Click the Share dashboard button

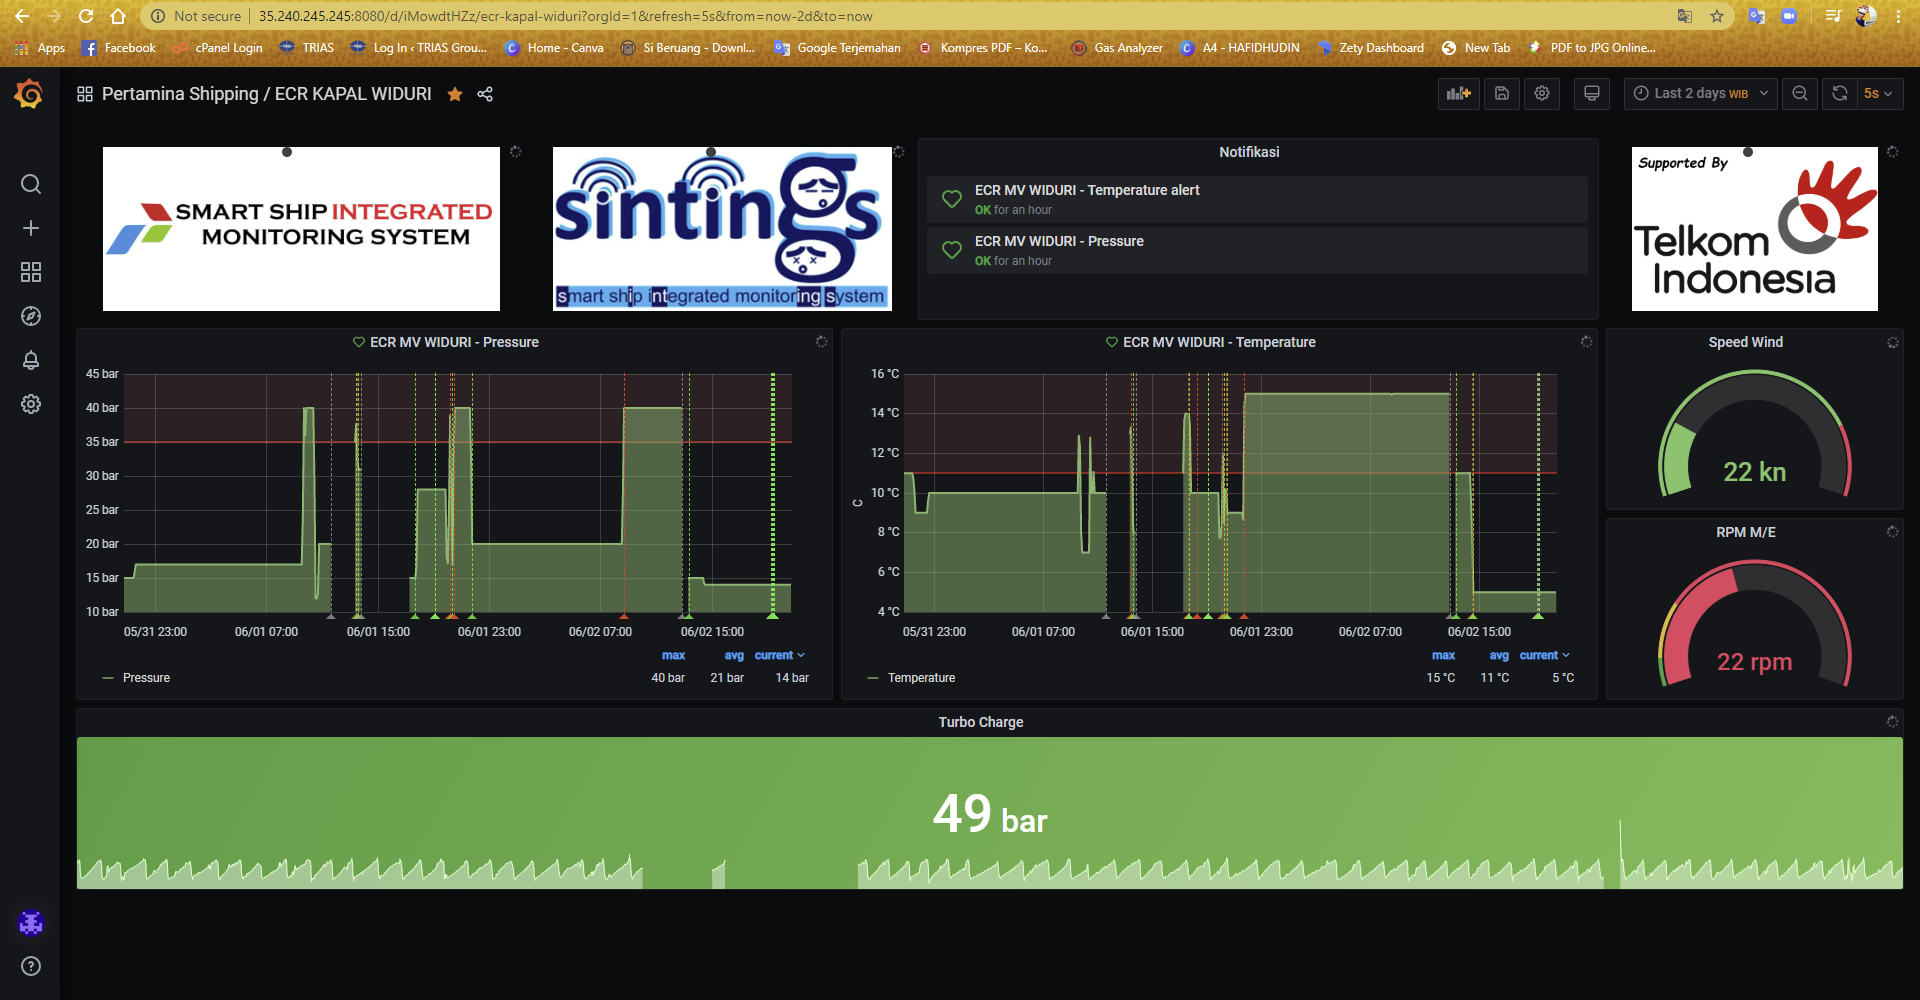485,93
